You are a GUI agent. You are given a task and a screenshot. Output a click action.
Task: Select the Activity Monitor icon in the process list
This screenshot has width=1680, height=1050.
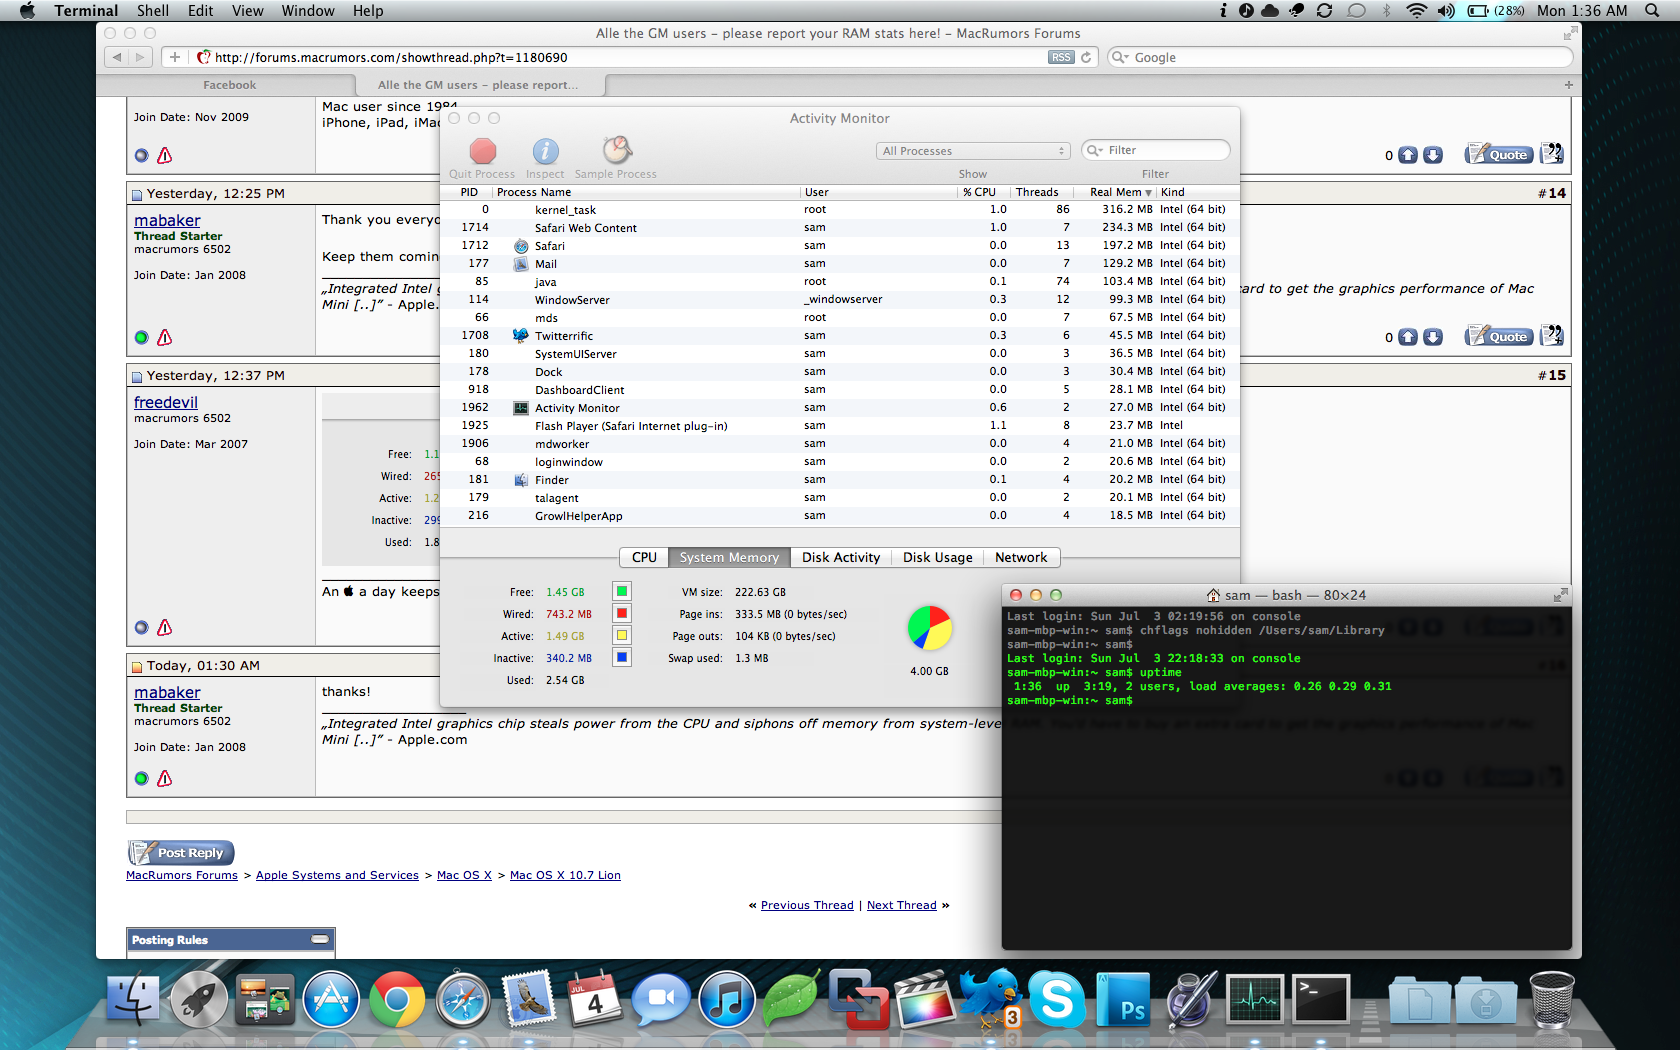521,408
